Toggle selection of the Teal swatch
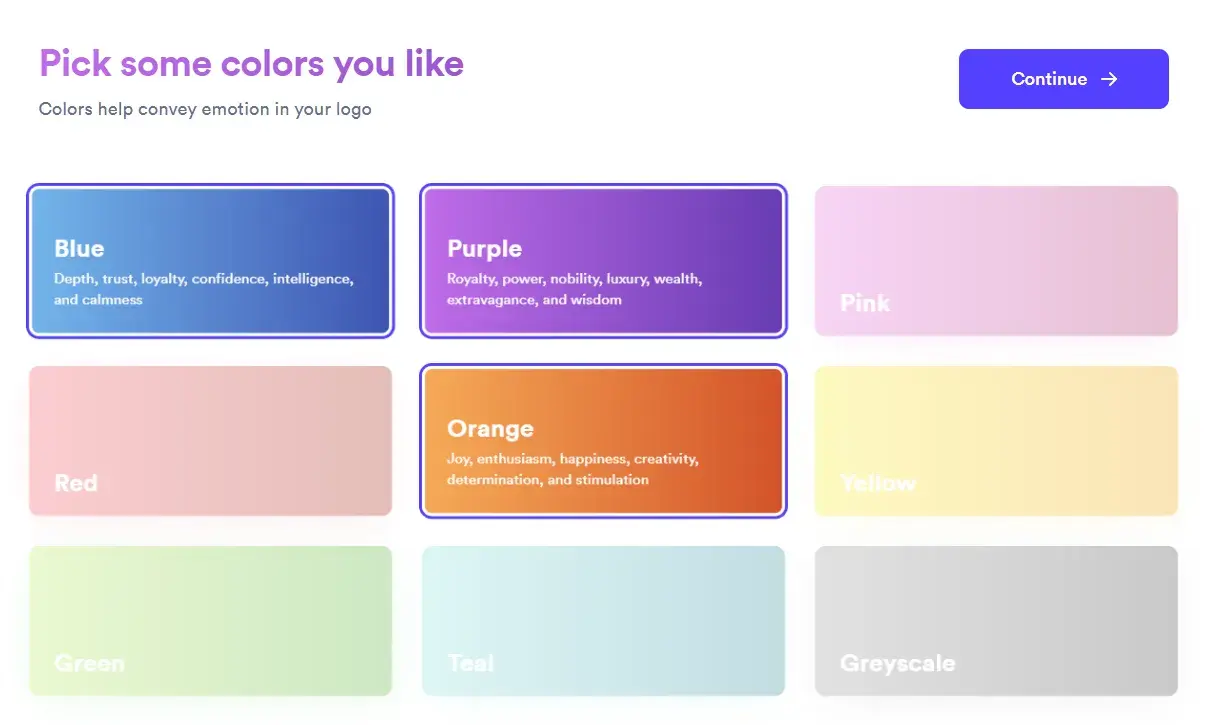The height and width of the screenshot is (725, 1214). pyautogui.click(x=603, y=620)
